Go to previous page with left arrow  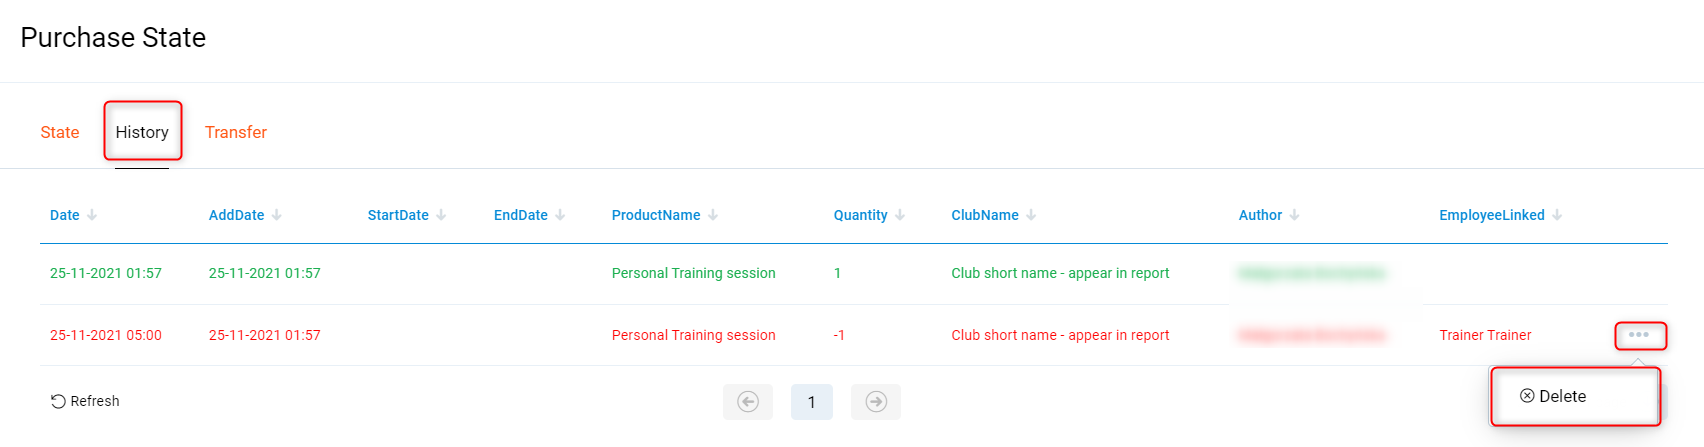pyautogui.click(x=748, y=401)
